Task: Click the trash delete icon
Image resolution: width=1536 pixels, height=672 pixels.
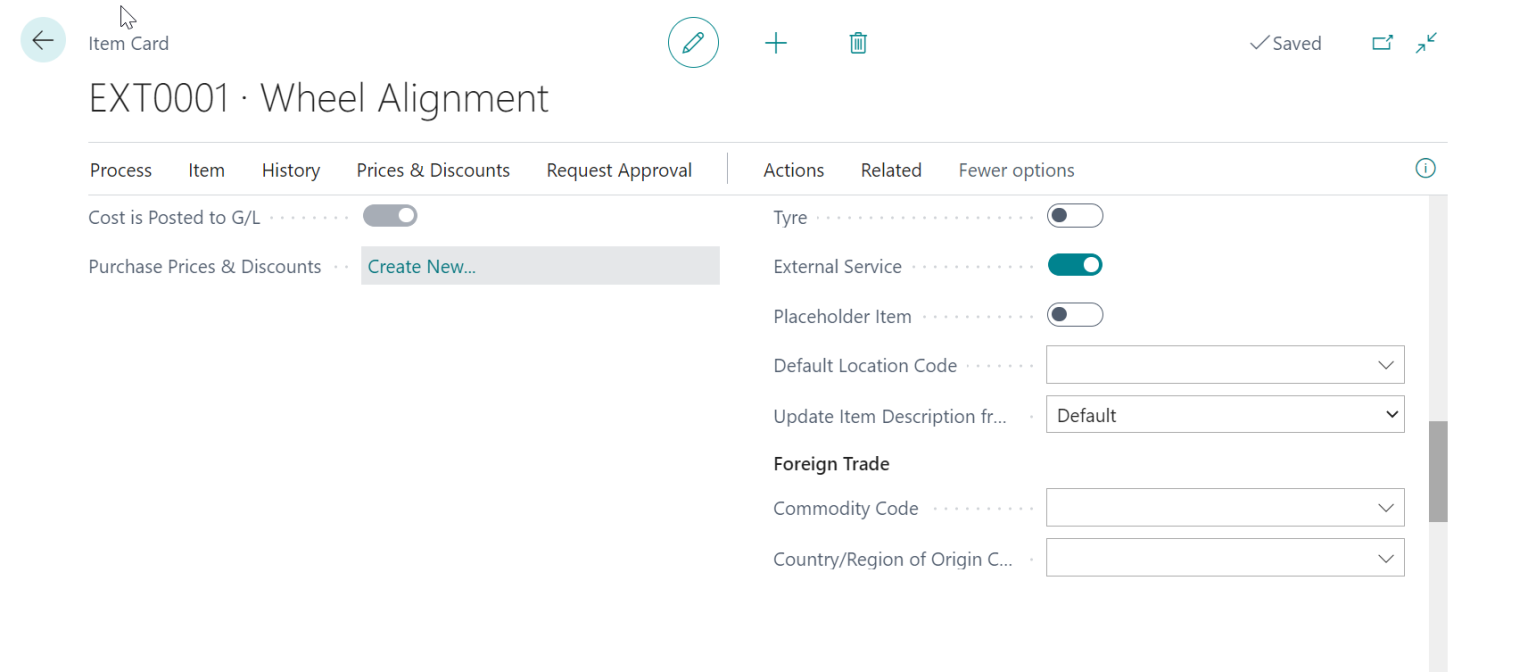Action: tap(858, 43)
